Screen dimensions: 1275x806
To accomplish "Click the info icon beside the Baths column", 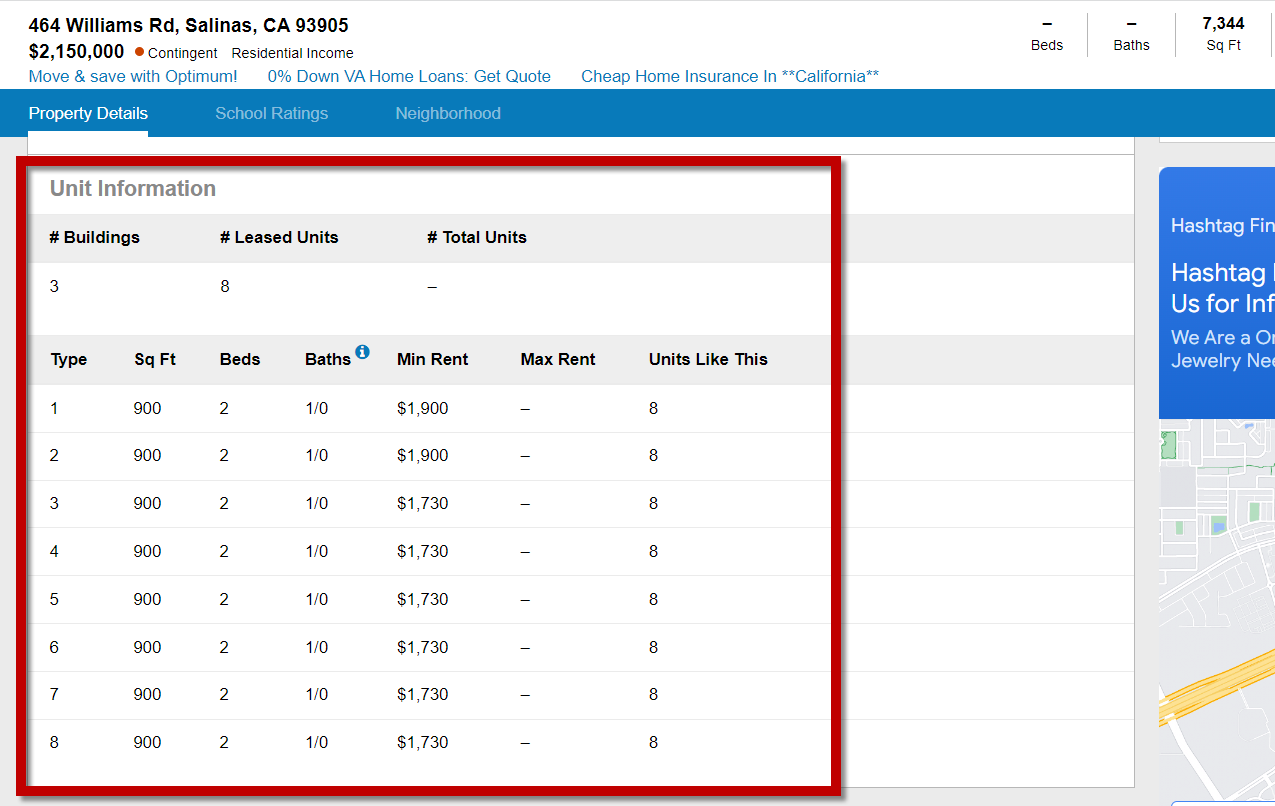I will click(362, 352).
